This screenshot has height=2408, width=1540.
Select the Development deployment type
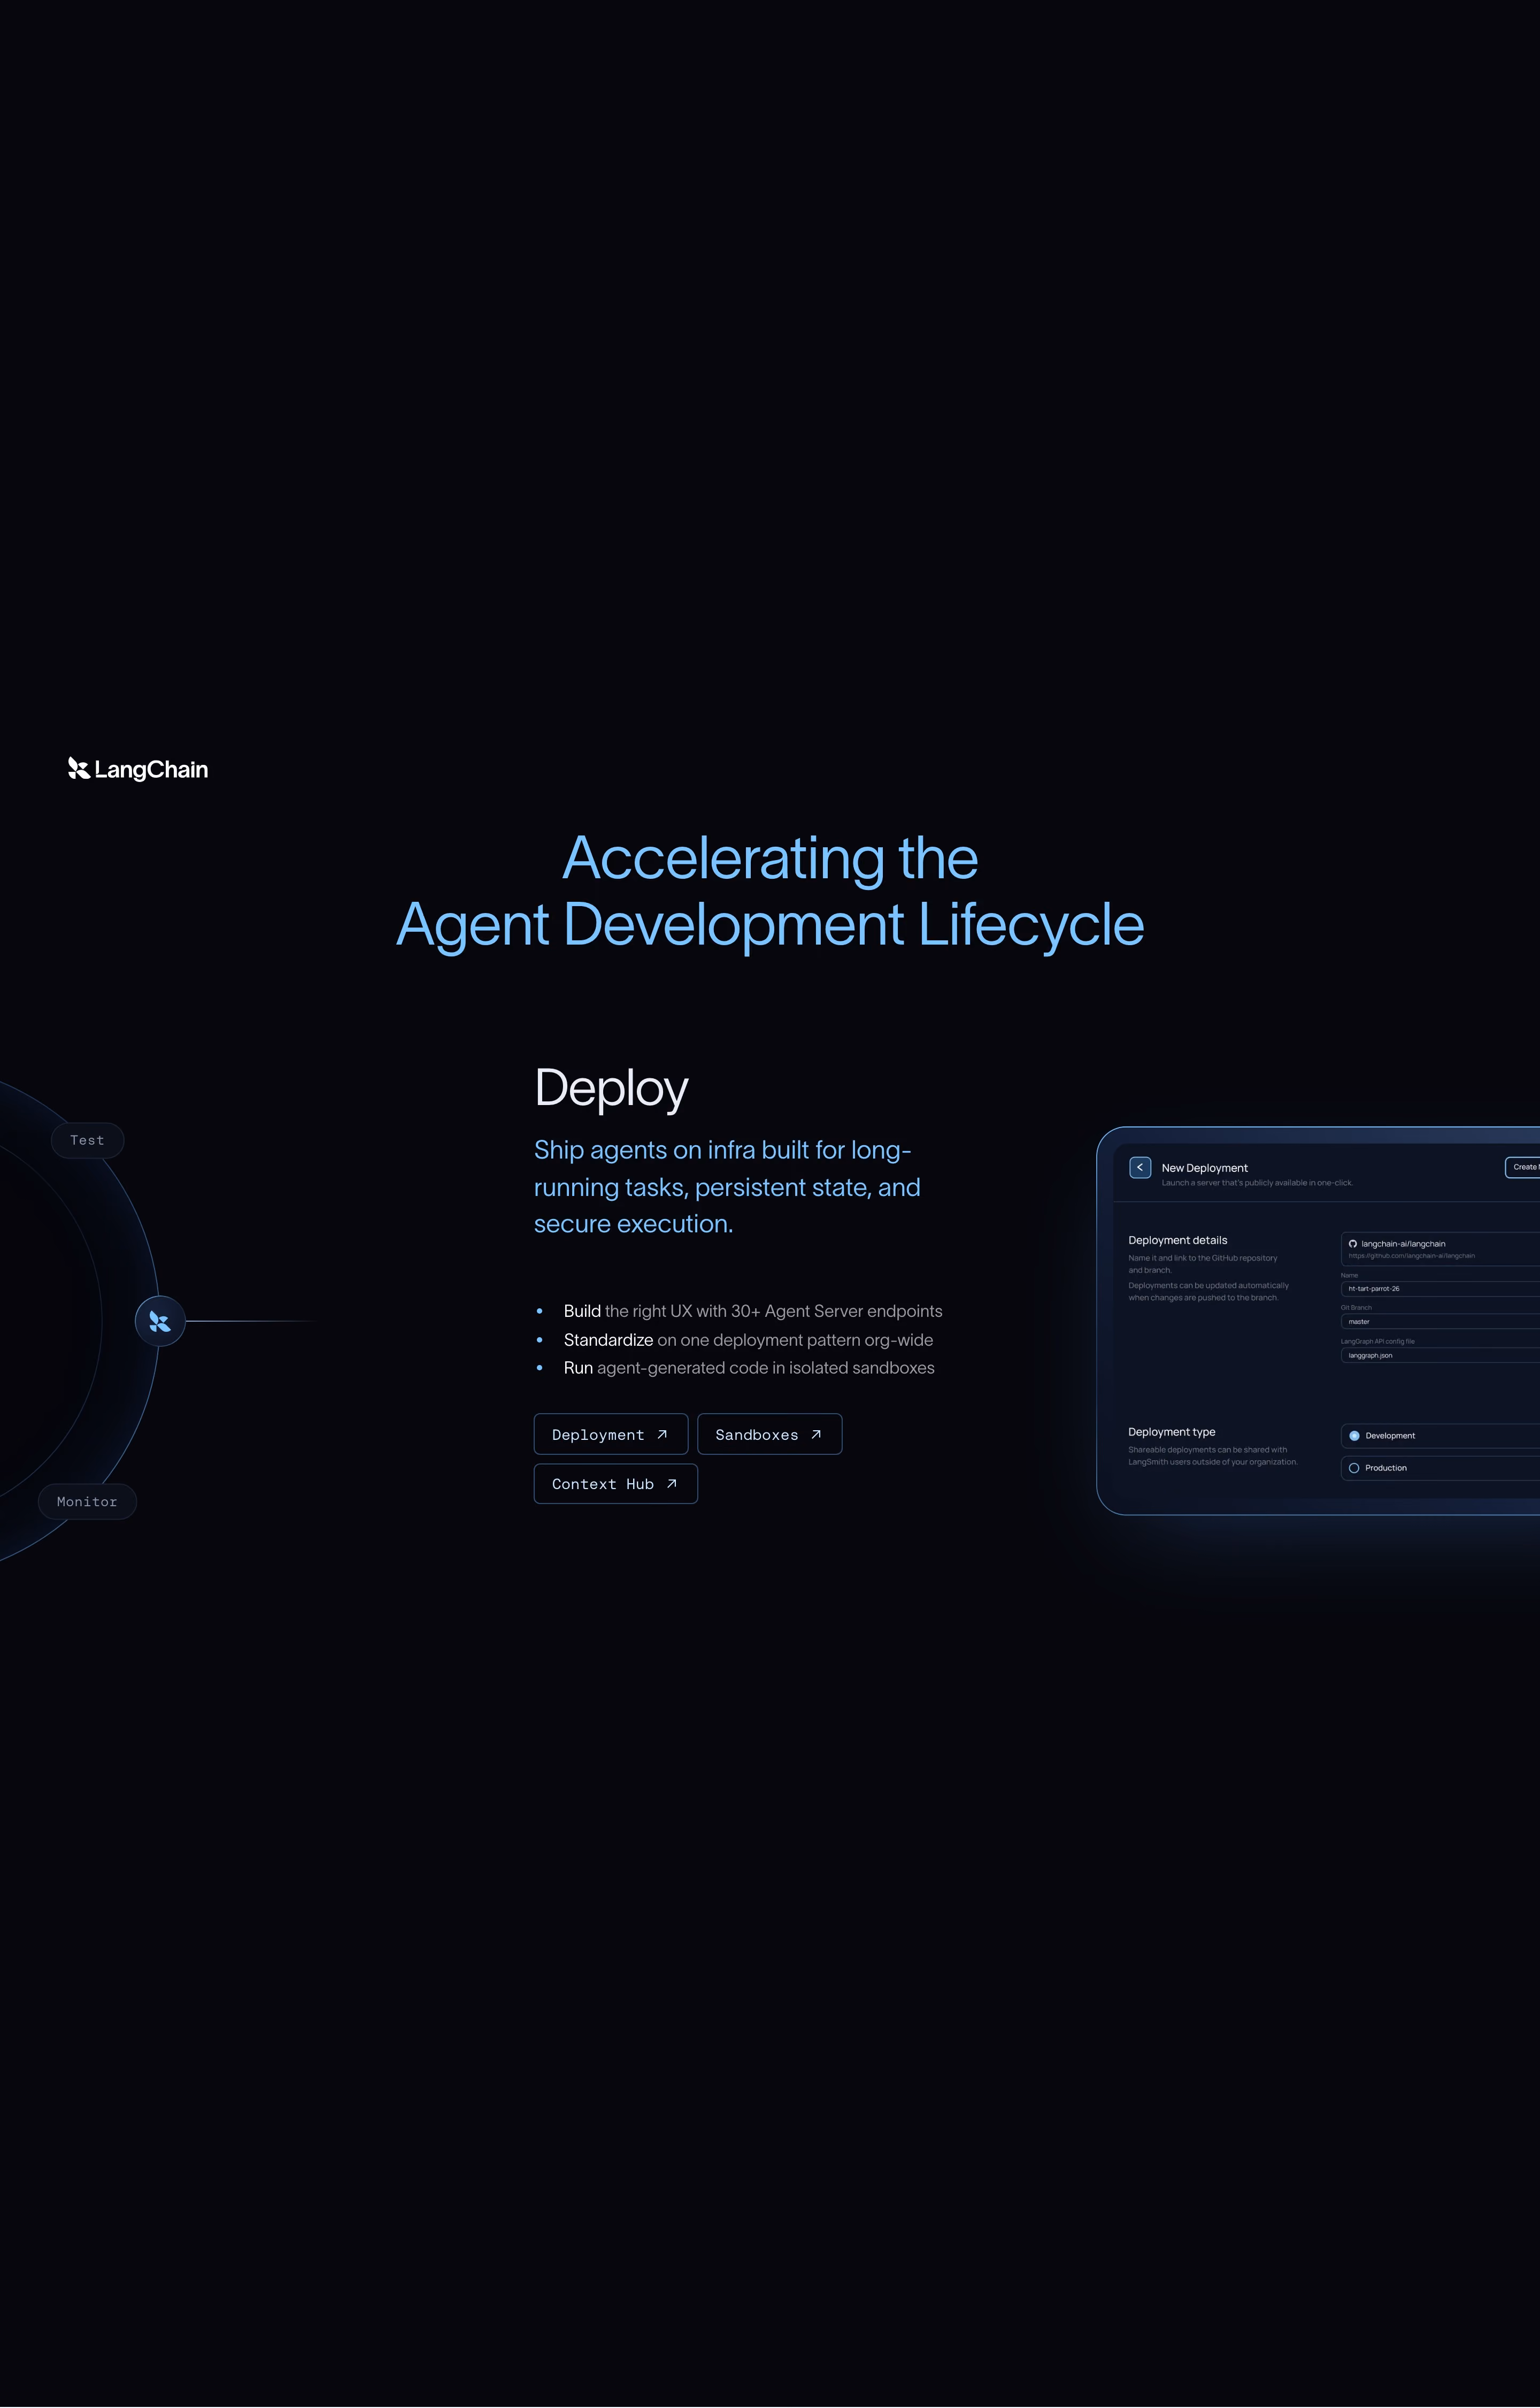point(1440,1436)
